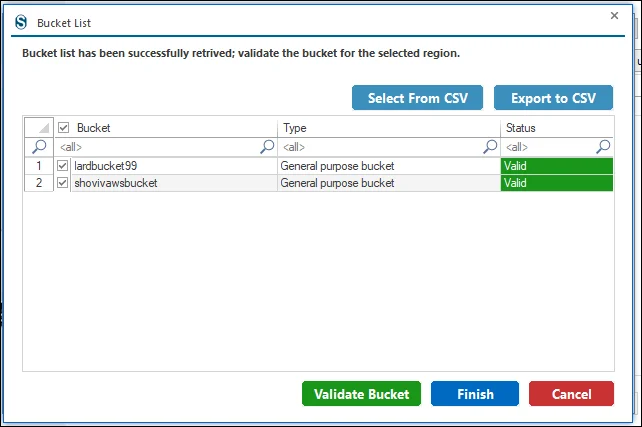The image size is (642, 427).
Task: Click the Status column filter search icon
Action: pos(603,147)
